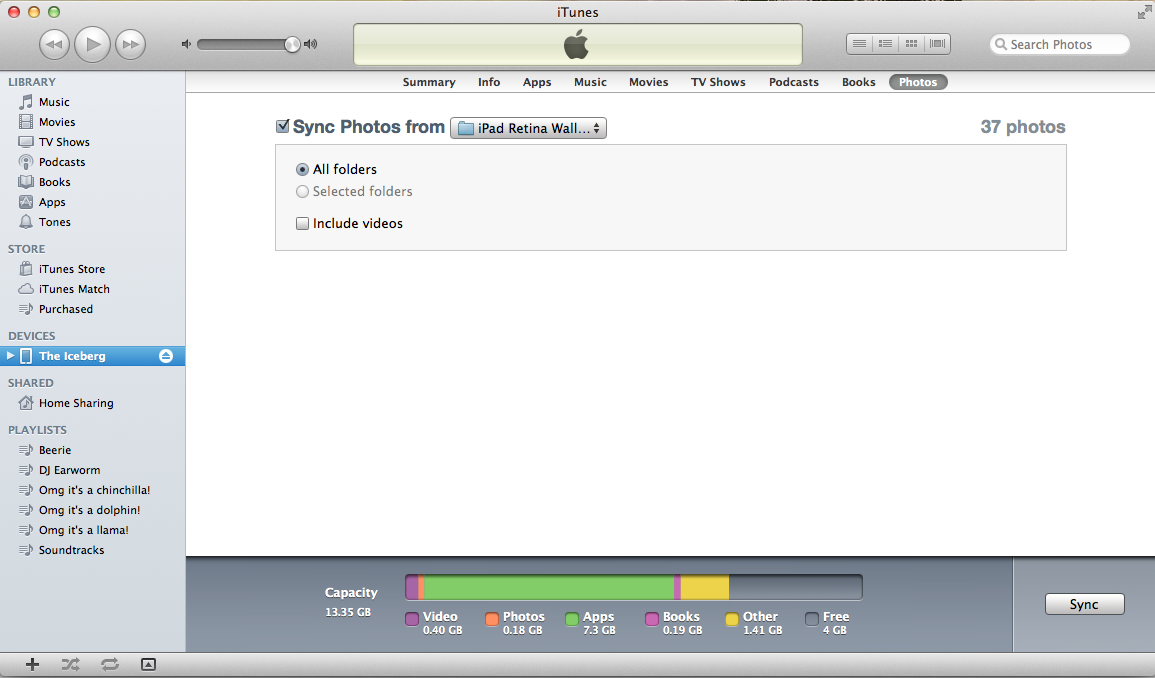Click the Photos capacity color swatch
The image size is (1155, 678).
pos(492,619)
